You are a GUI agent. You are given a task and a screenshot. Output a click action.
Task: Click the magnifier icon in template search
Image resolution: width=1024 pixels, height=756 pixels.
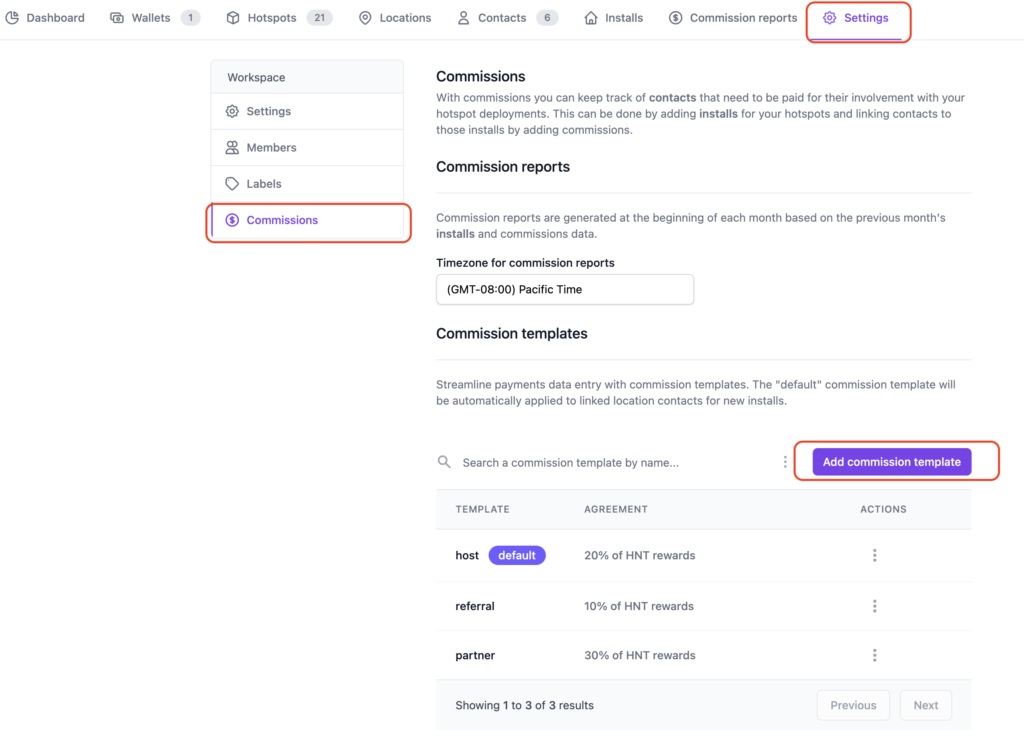[444, 462]
